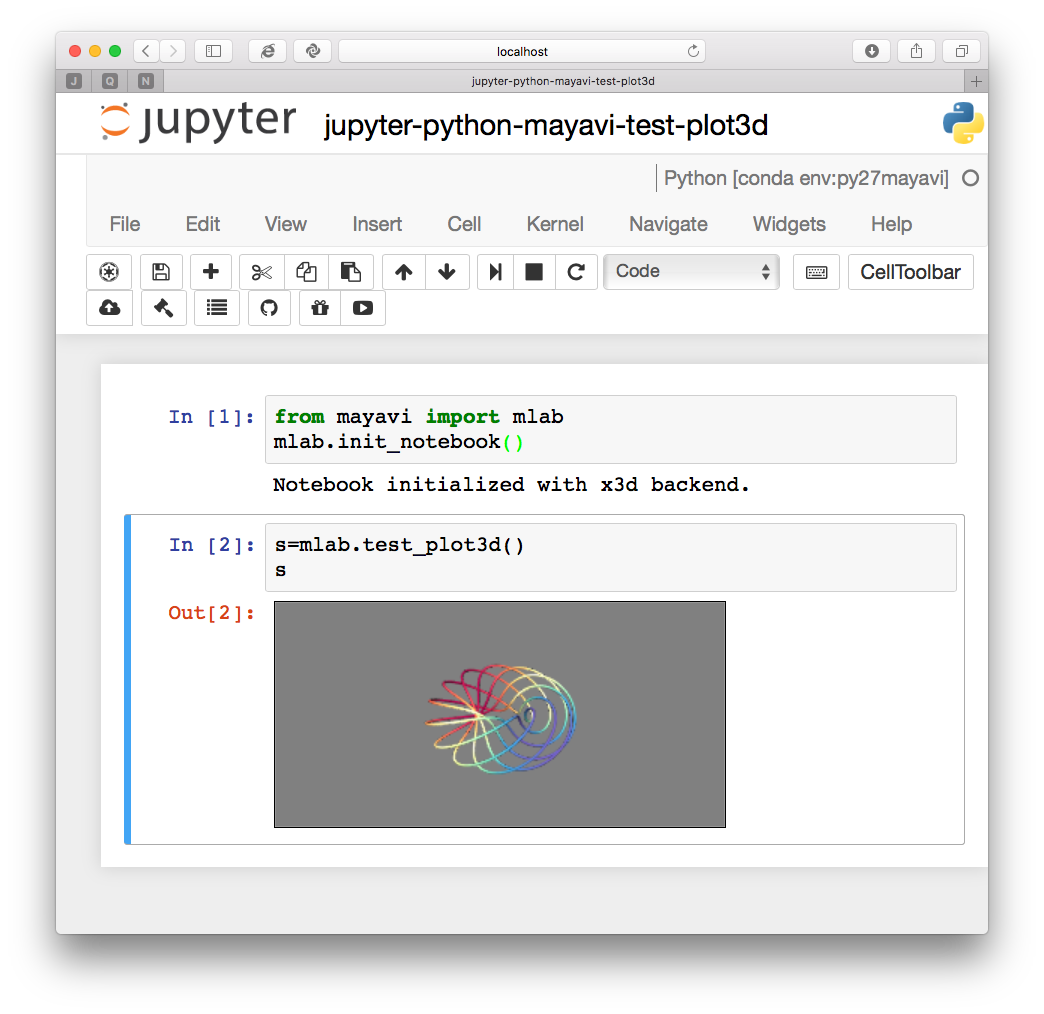1044x1014 pixels.
Task: Paste cell using the clipboard icon
Action: (351, 272)
